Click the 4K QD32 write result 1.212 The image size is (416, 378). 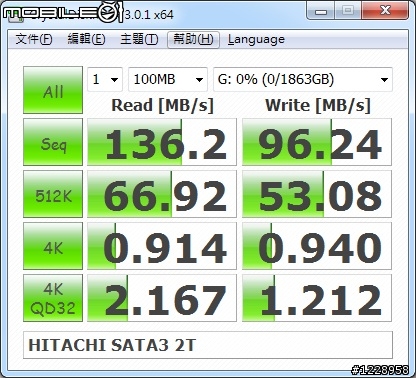(317, 298)
